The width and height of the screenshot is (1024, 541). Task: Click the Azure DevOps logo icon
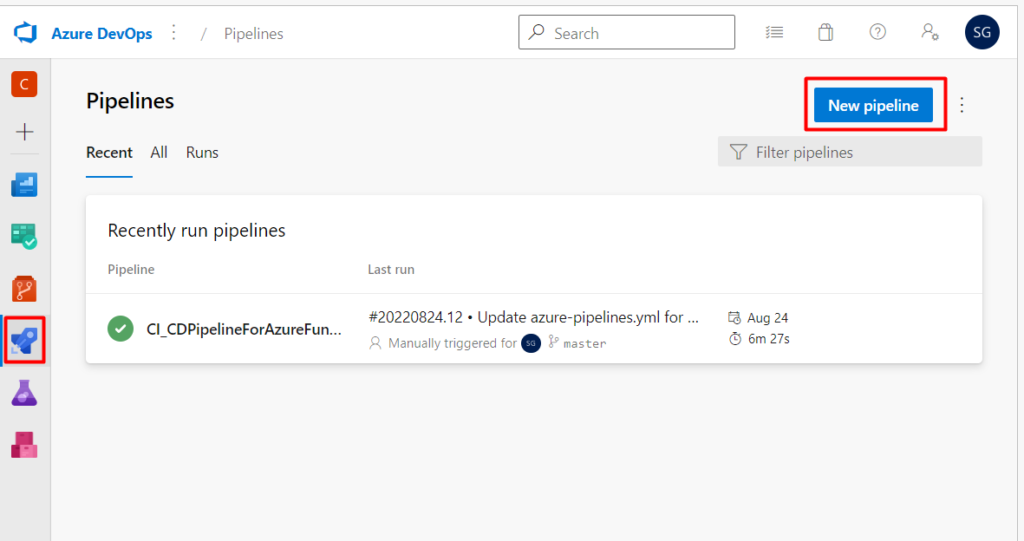click(x=25, y=33)
